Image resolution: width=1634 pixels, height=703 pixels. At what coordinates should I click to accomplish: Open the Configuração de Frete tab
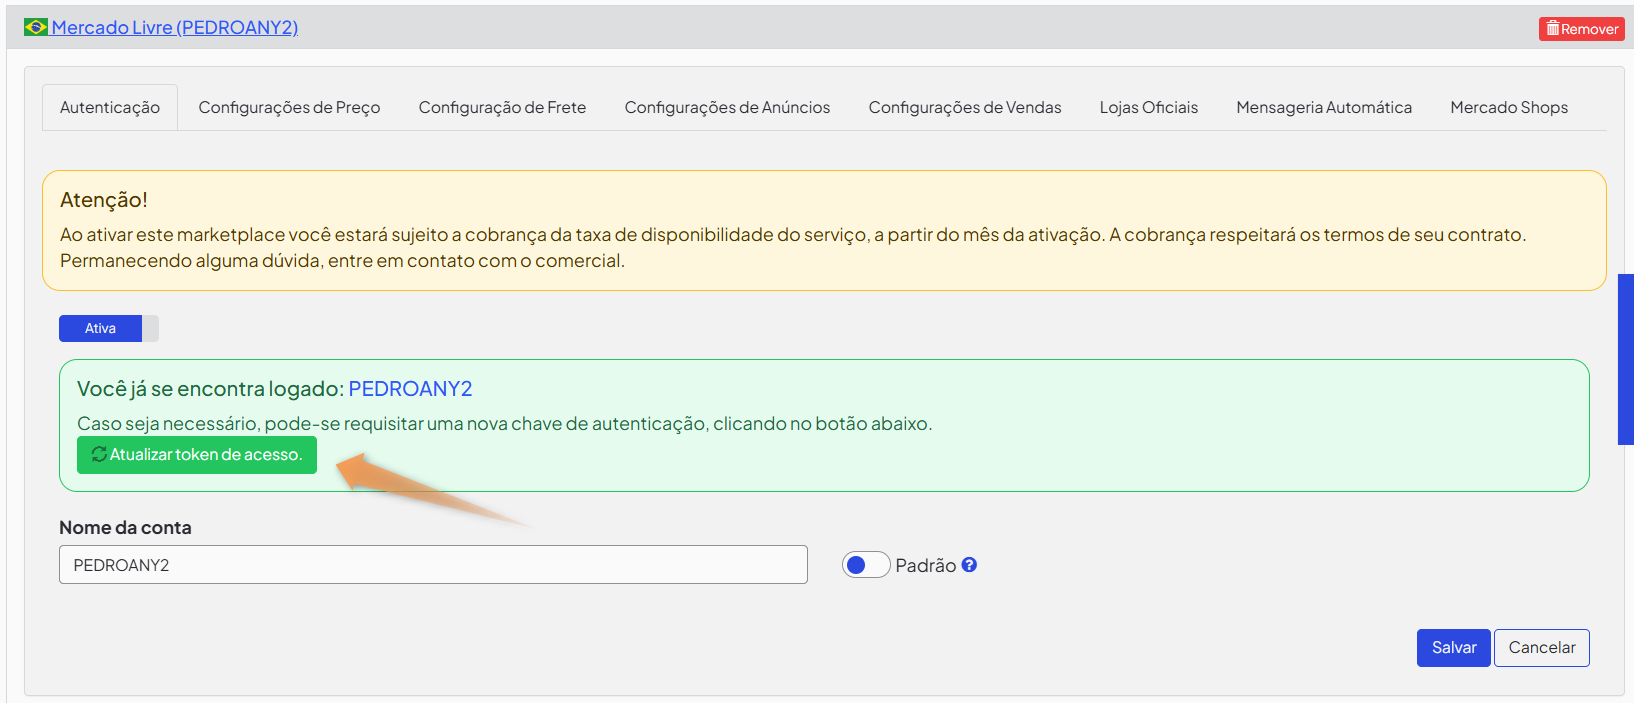502,107
